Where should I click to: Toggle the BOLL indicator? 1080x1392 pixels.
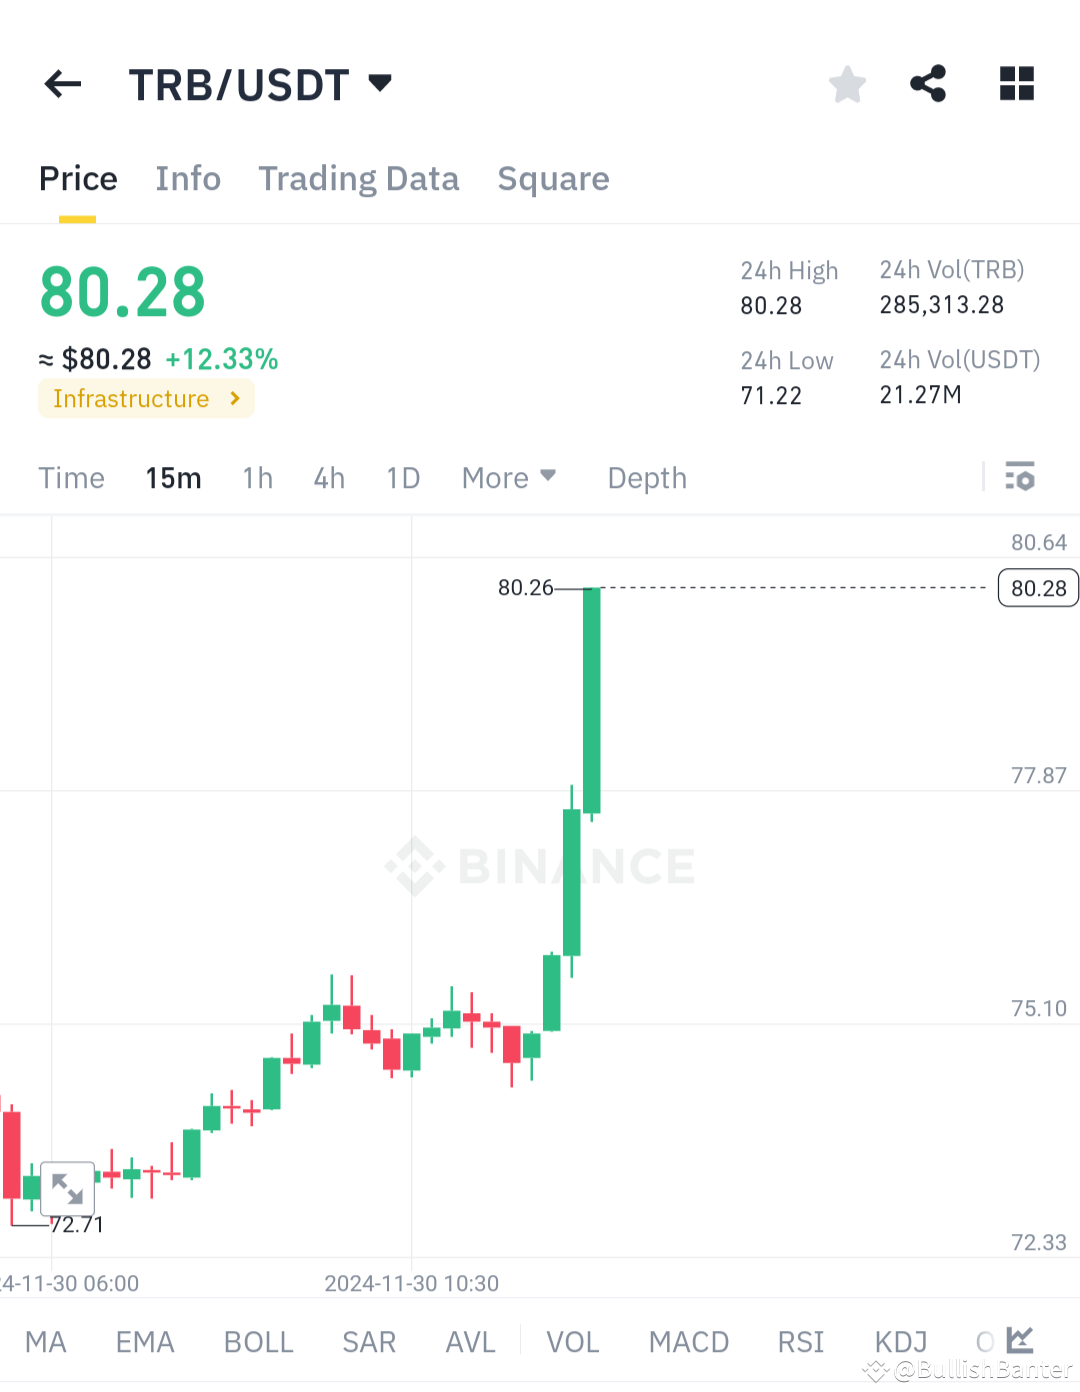coord(258,1343)
